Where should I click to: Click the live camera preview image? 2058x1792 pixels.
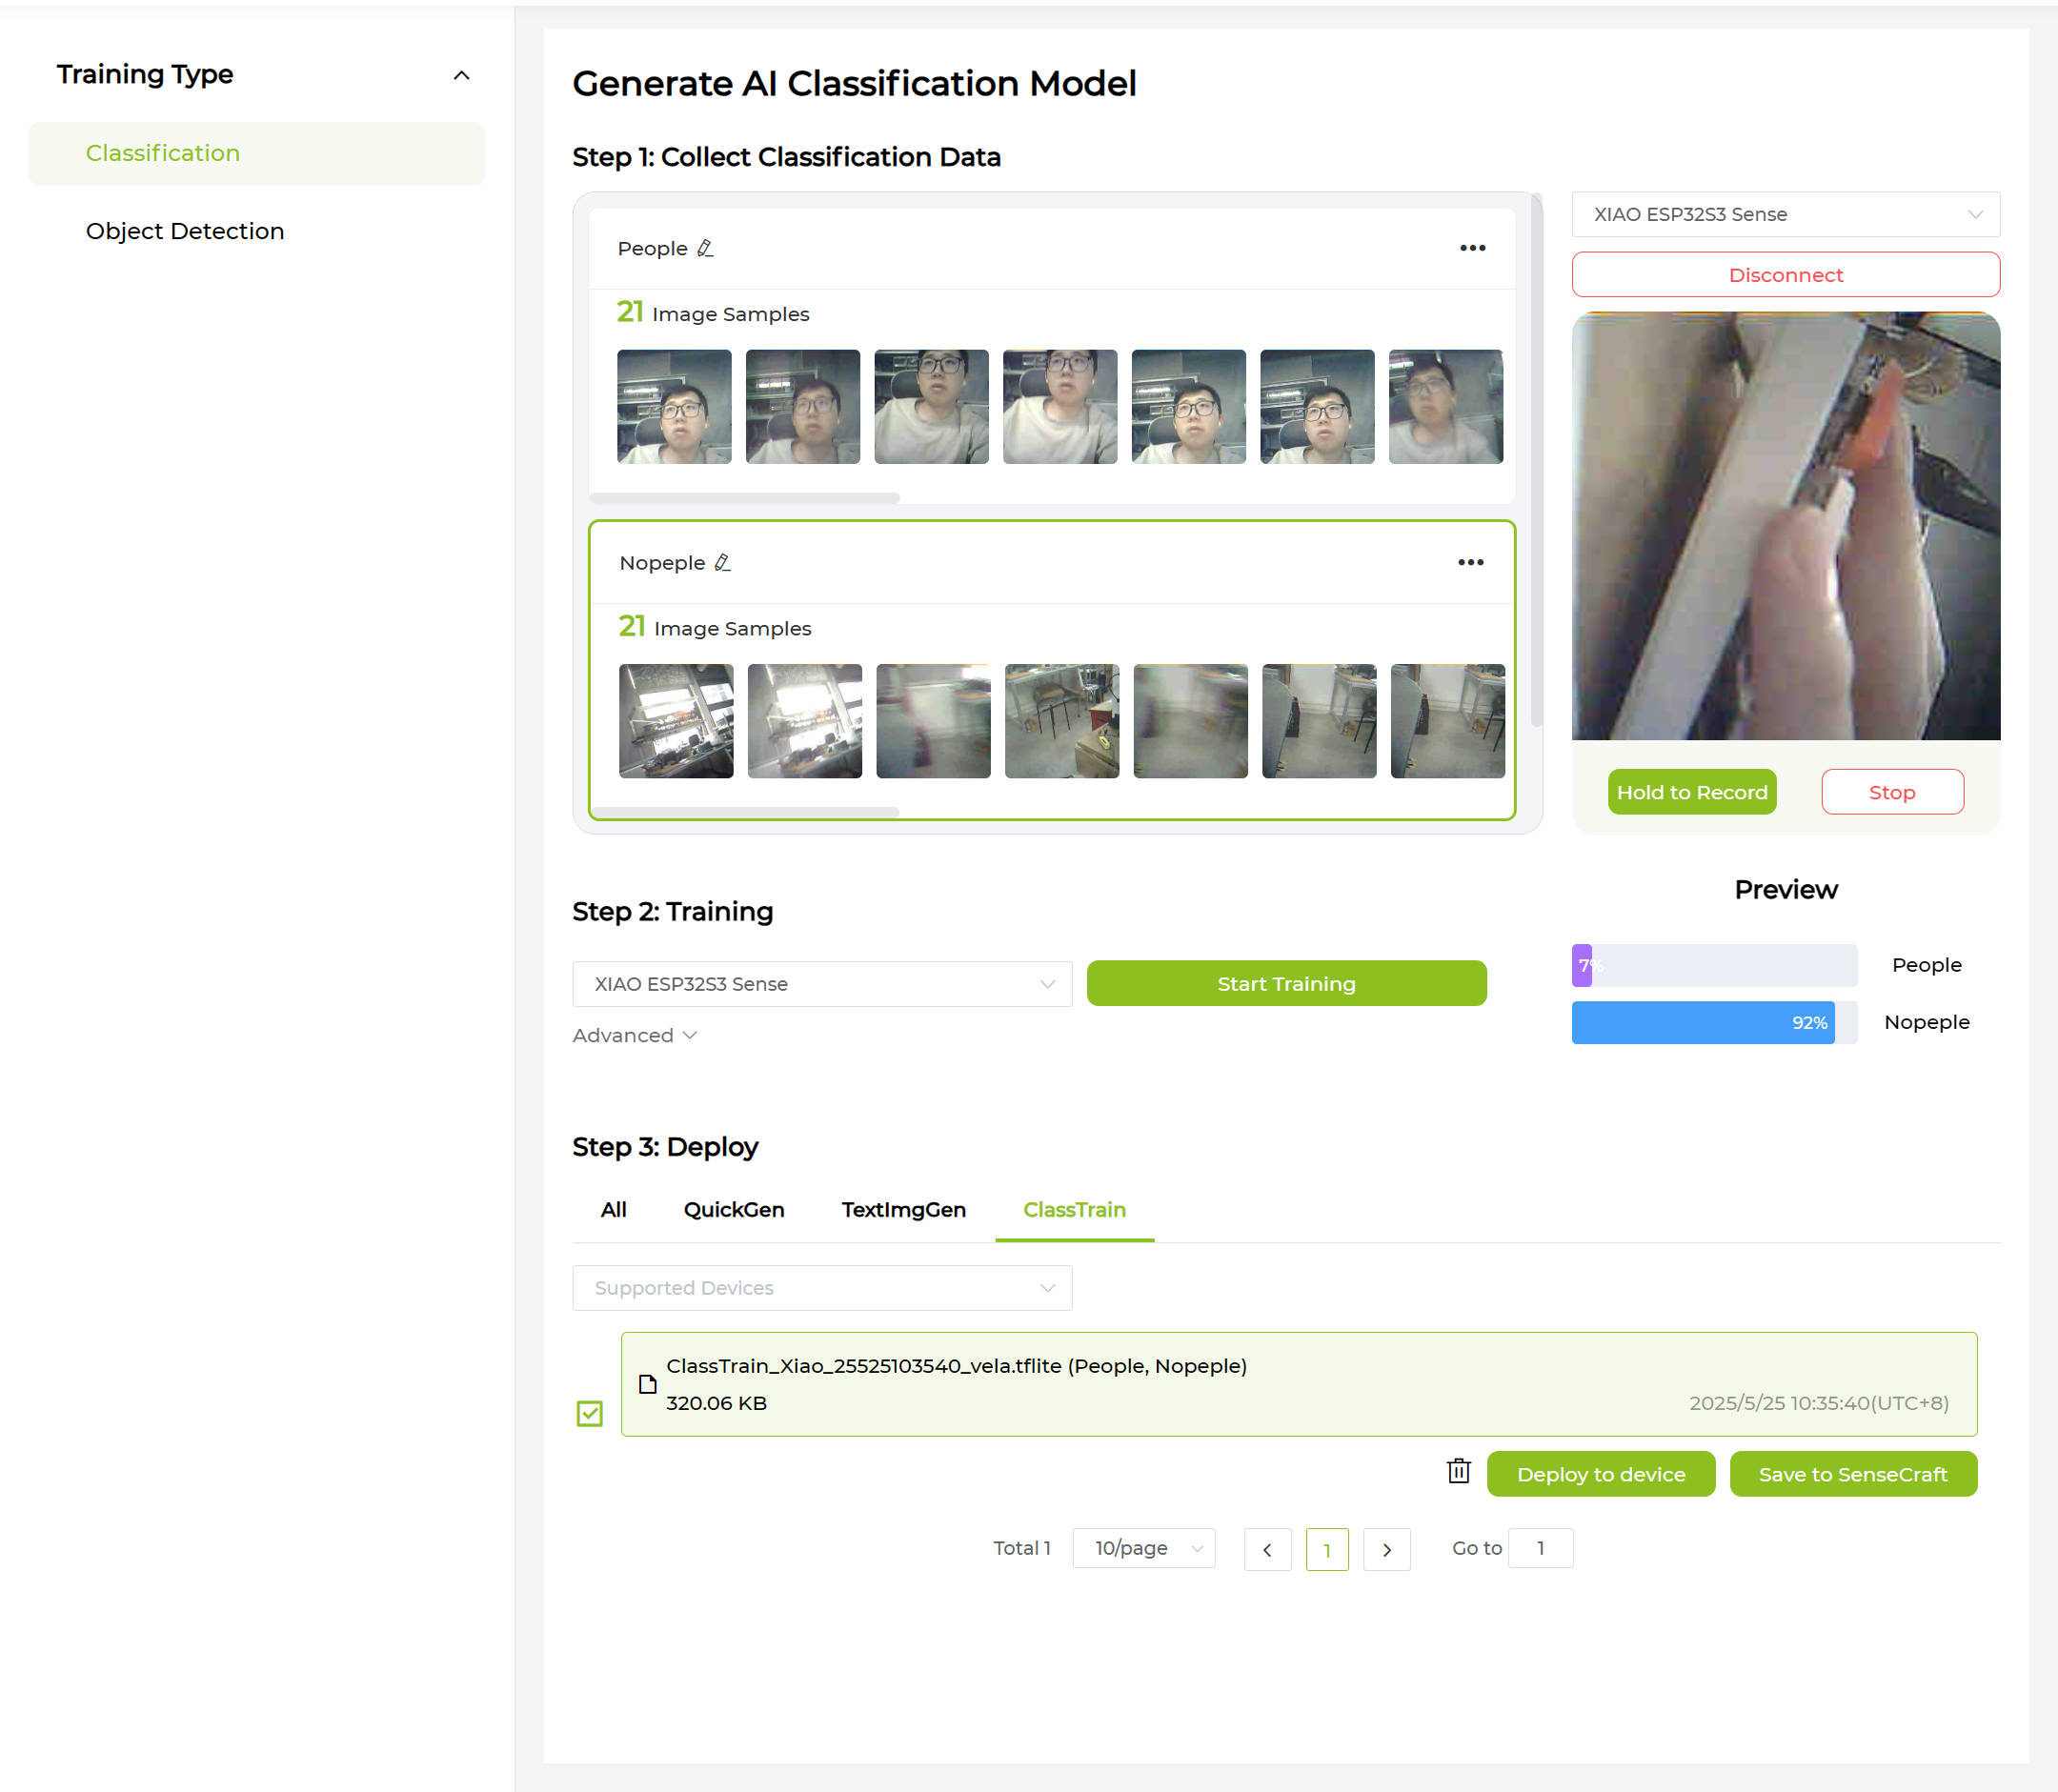1785,526
